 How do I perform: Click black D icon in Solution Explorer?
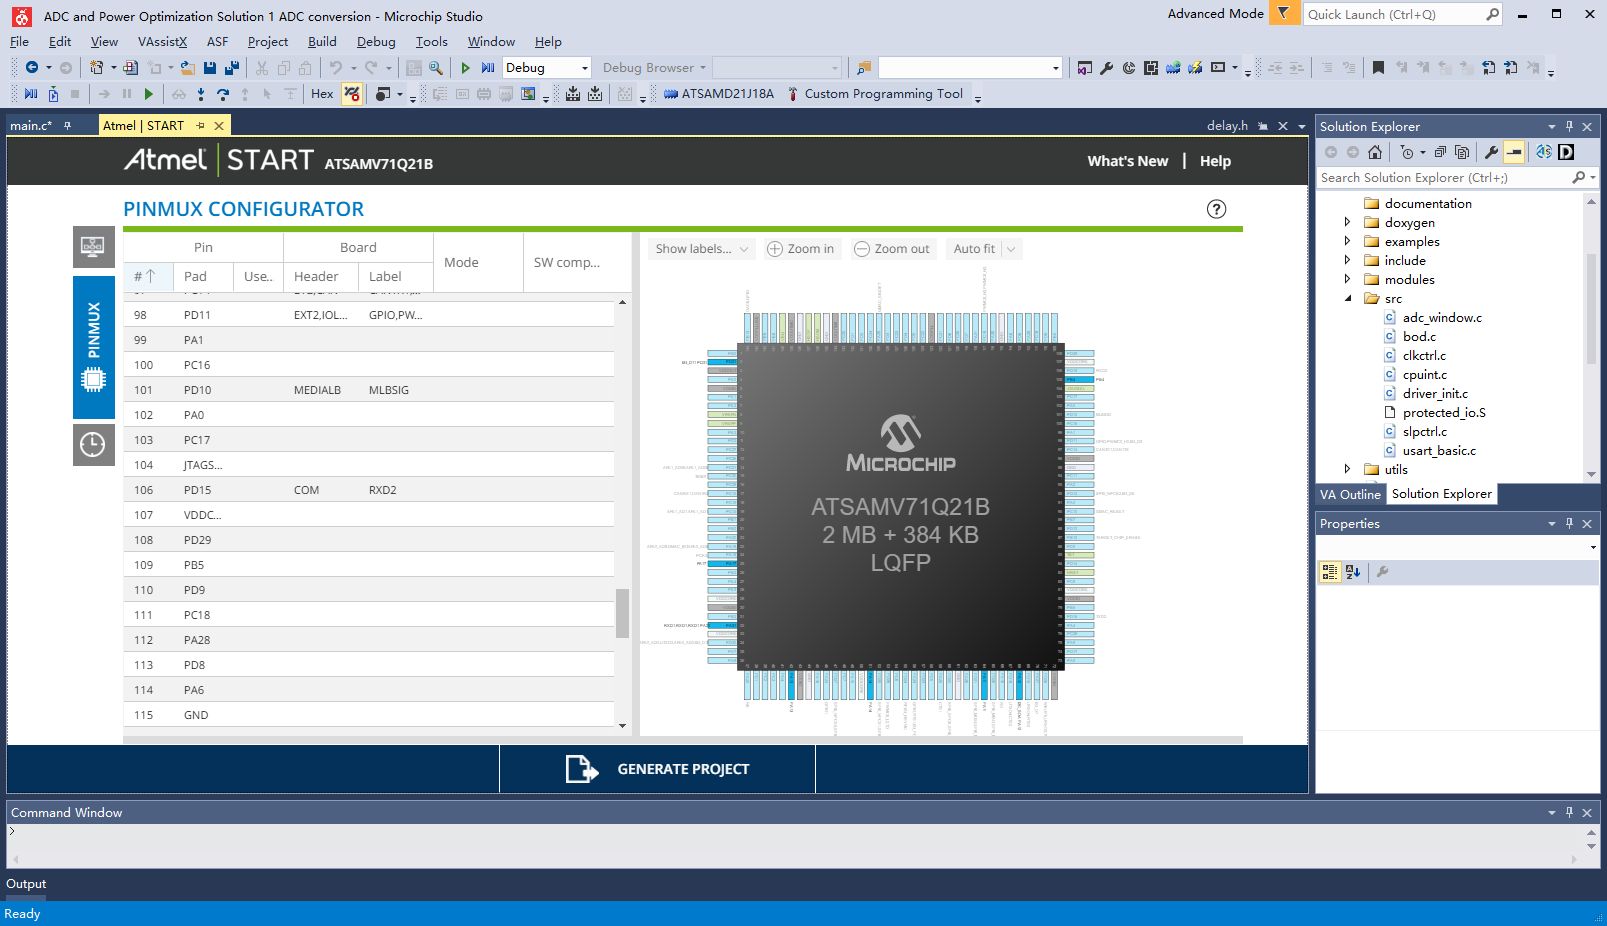coord(1566,152)
